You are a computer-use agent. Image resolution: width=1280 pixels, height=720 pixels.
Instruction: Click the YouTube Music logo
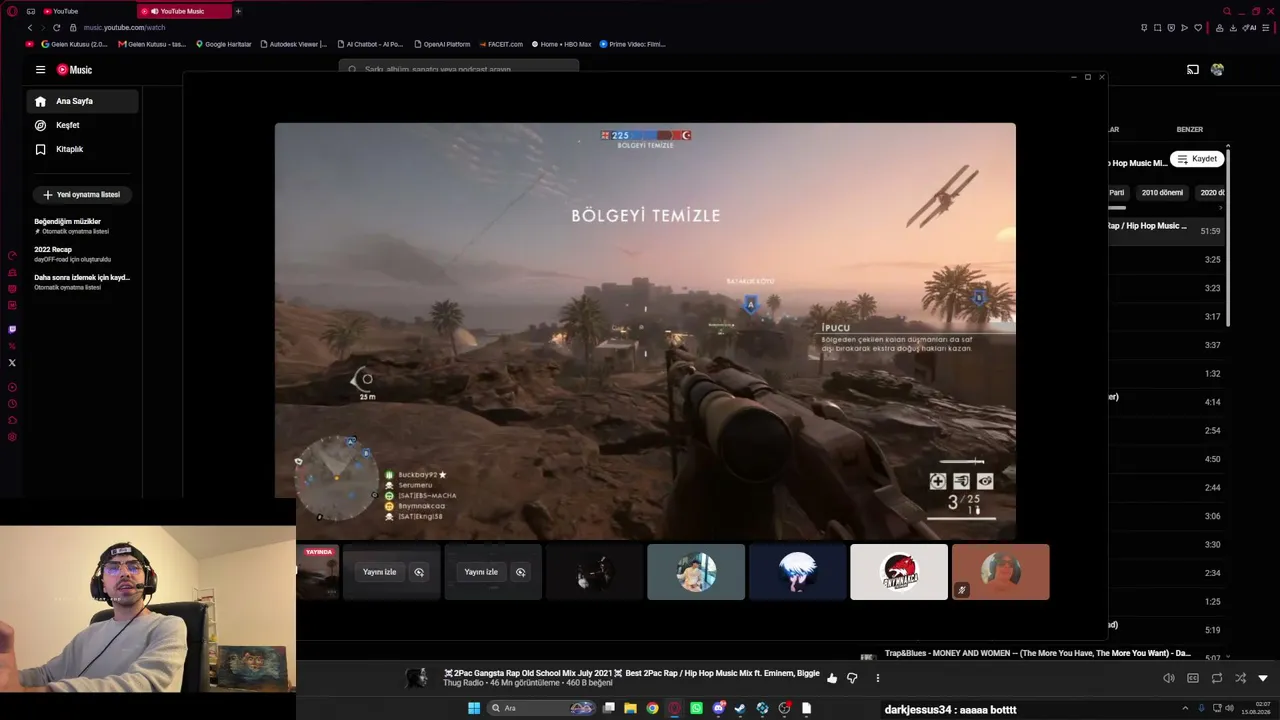click(74, 70)
